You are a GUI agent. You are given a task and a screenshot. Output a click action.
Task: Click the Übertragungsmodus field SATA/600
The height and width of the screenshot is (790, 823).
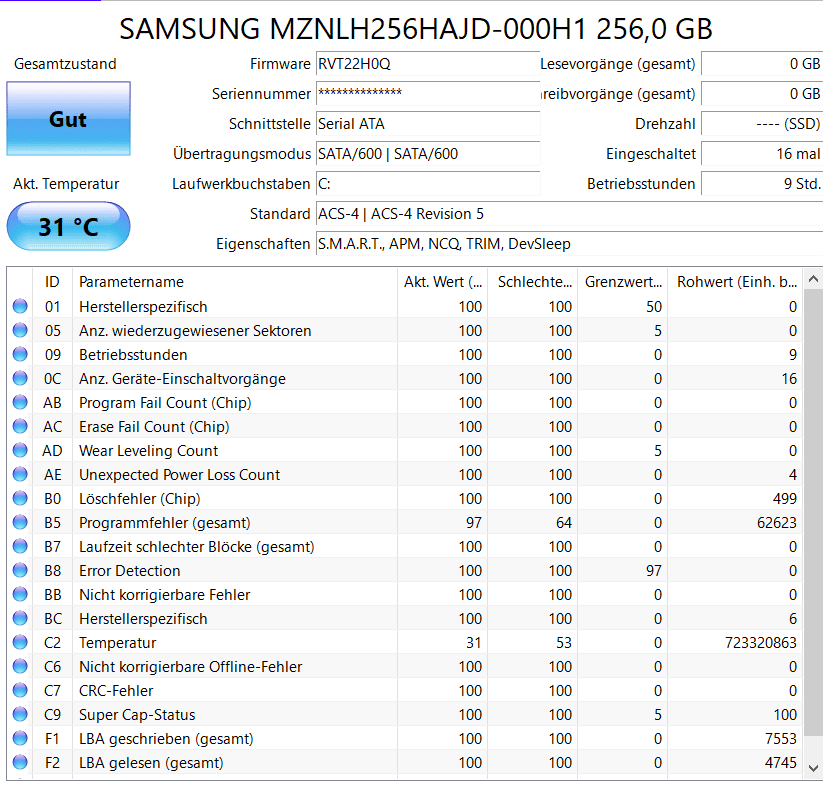click(x=428, y=154)
